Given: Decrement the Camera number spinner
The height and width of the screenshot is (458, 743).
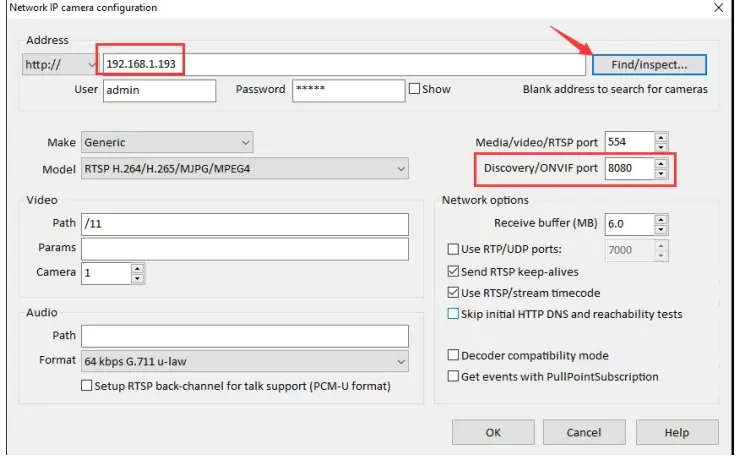Looking at the screenshot, I should click(x=137, y=278).
